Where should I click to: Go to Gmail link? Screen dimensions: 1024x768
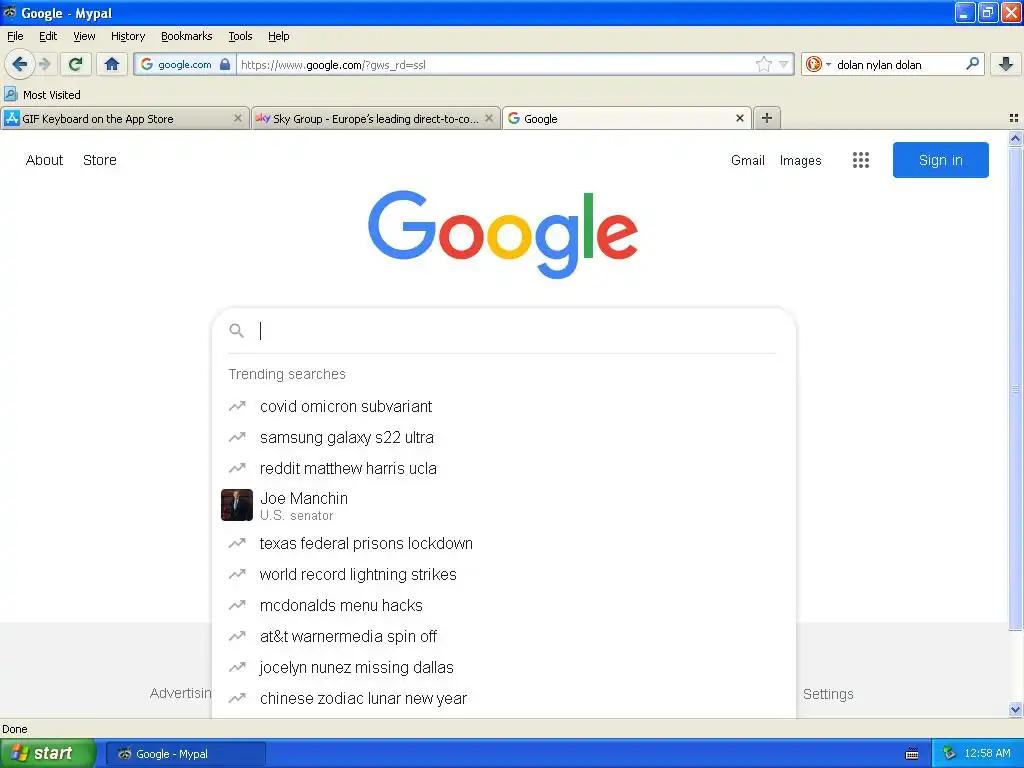747,160
